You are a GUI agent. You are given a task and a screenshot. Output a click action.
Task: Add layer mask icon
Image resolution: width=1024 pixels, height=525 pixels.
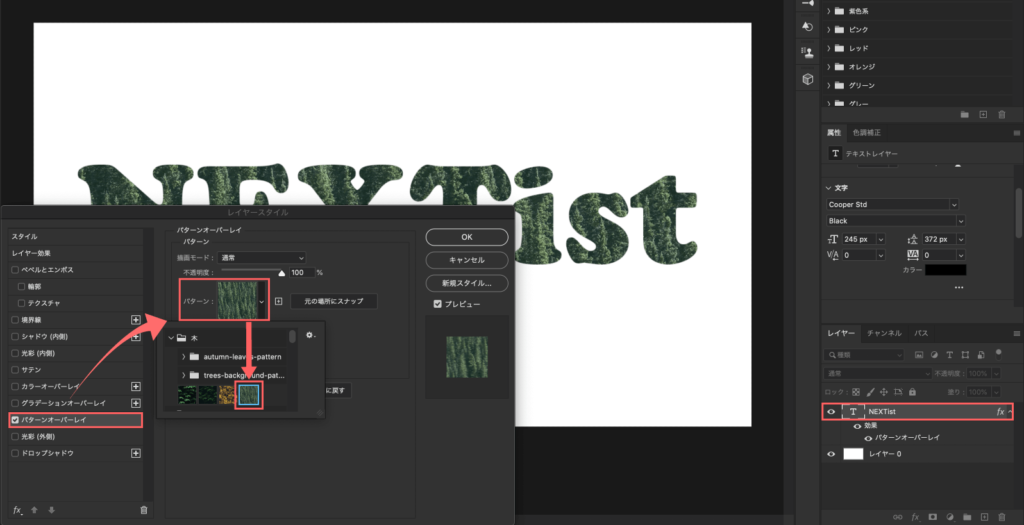pos(933,517)
